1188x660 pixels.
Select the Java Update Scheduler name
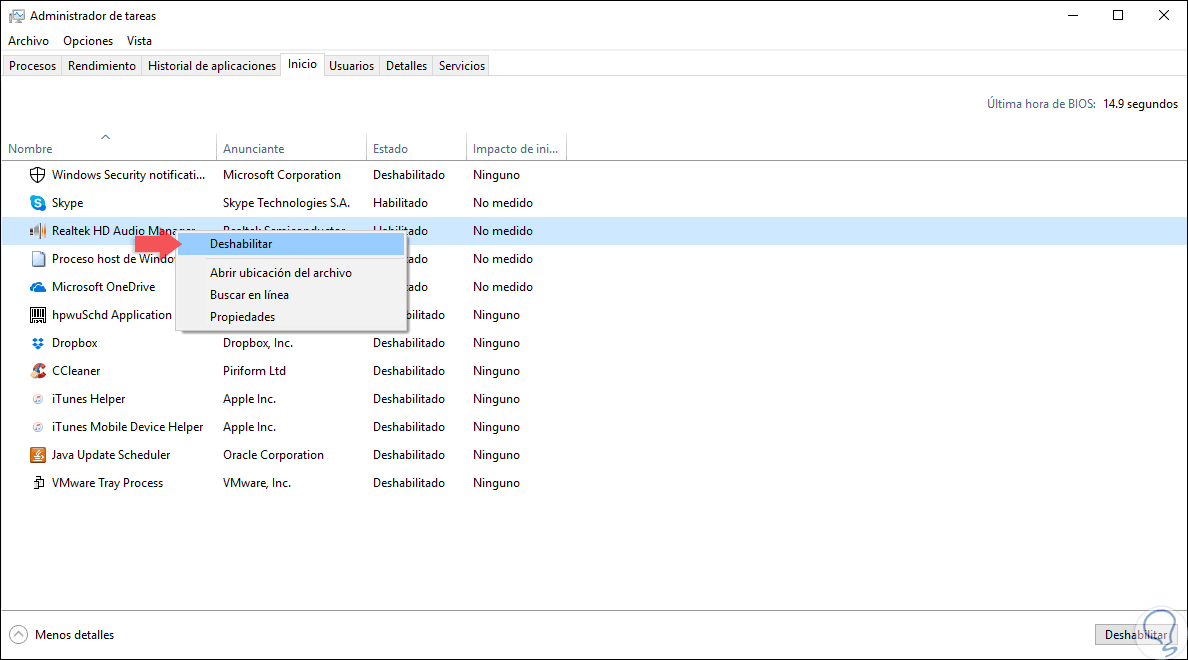111,455
